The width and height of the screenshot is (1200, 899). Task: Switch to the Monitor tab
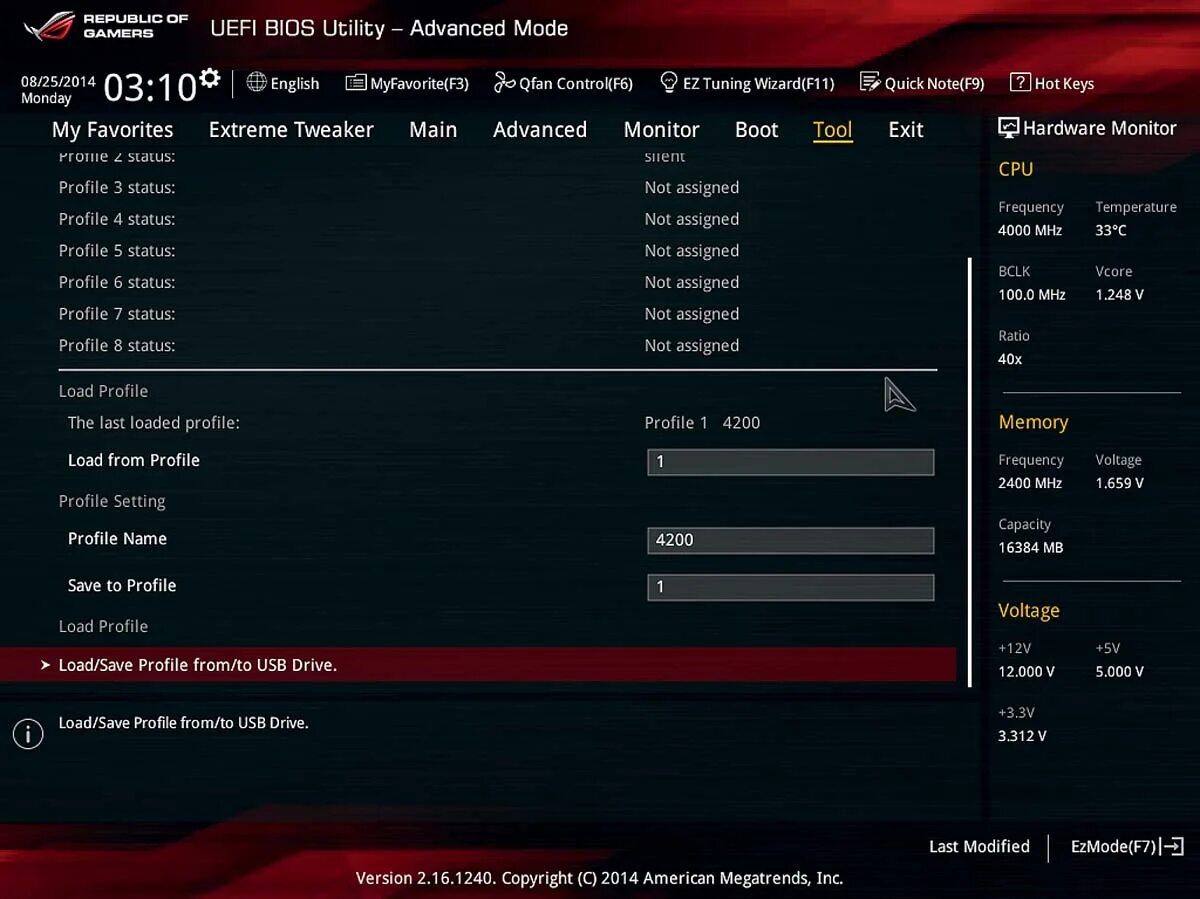point(661,130)
